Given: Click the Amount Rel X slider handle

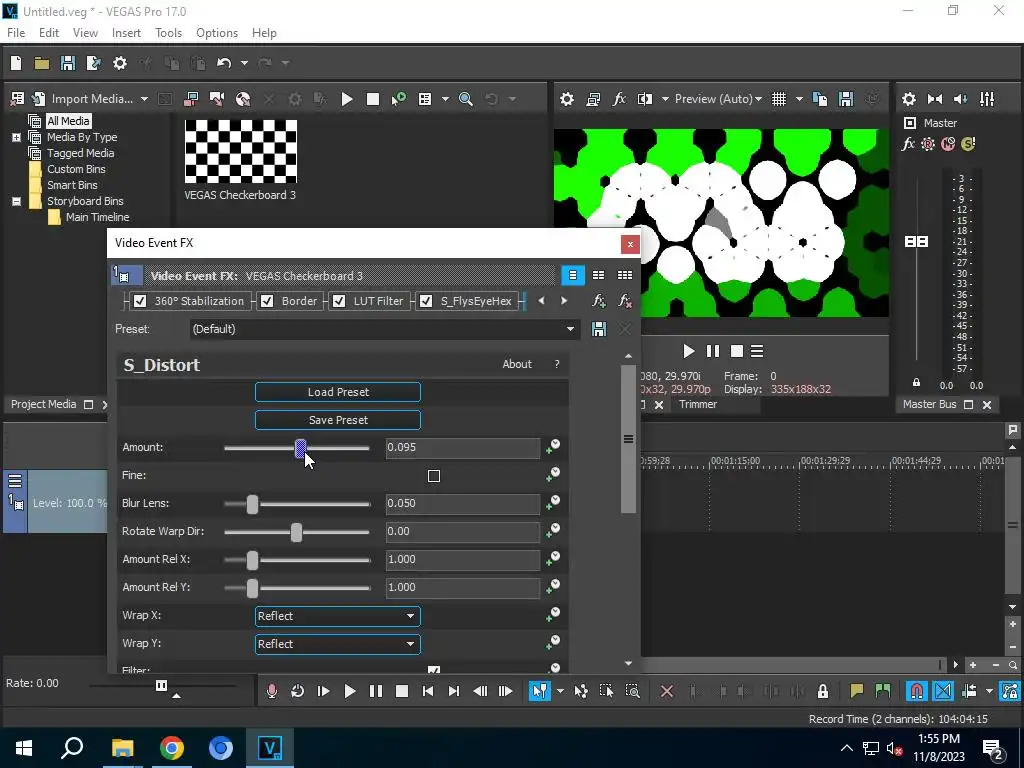Looking at the screenshot, I should [x=252, y=560].
